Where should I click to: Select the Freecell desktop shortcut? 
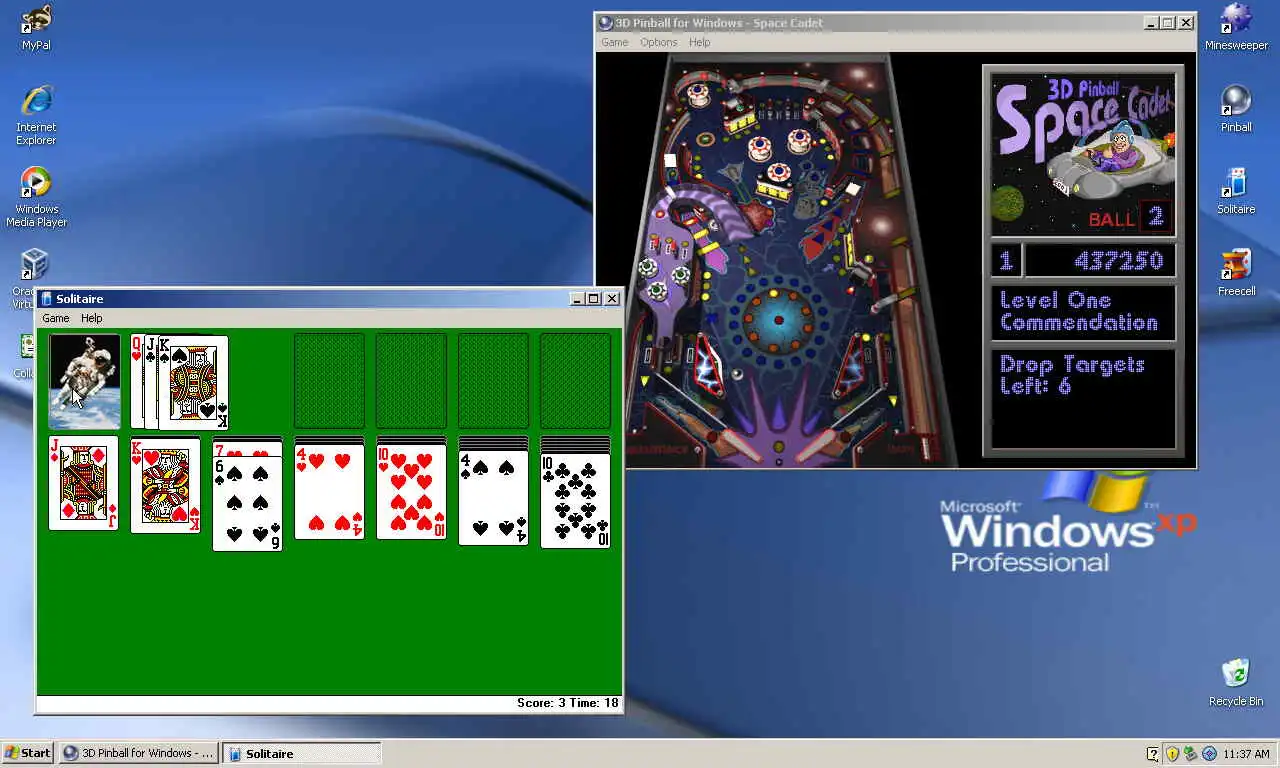coord(1236,273)
